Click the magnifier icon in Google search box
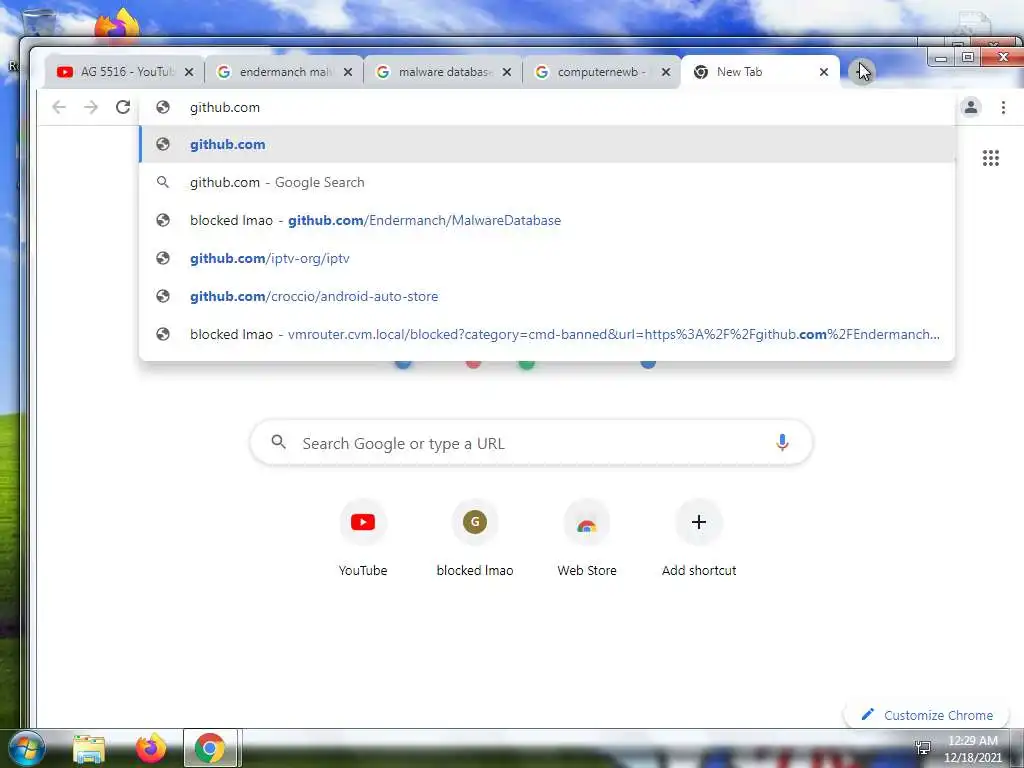Screen dimensions: 1024x768 tap(279, 442)
